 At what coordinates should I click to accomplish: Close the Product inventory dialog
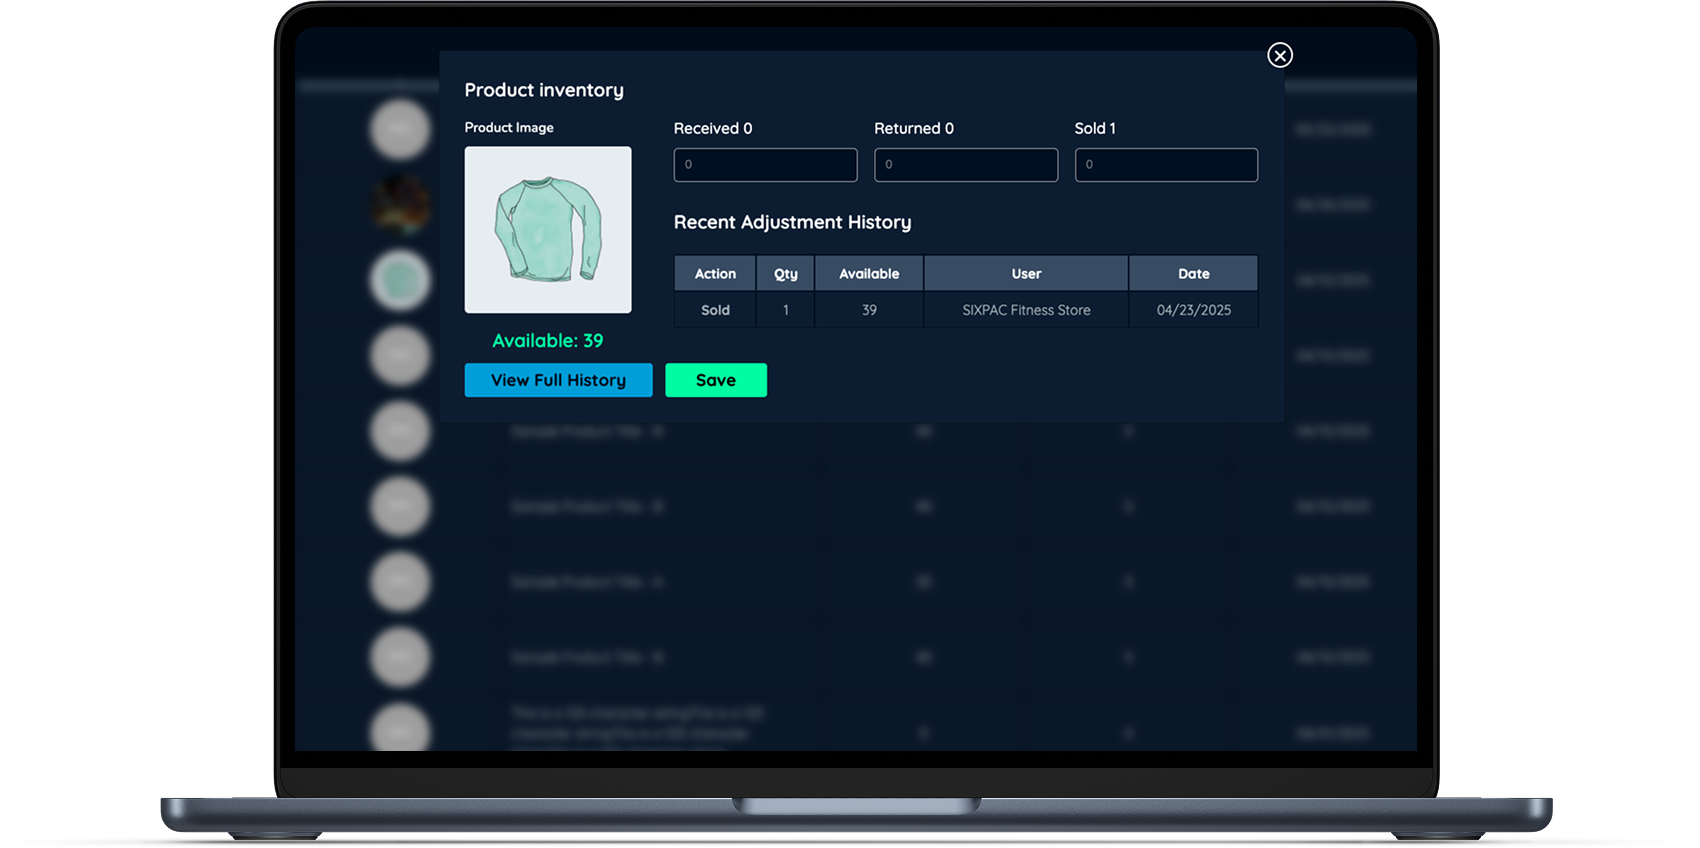1280,55
